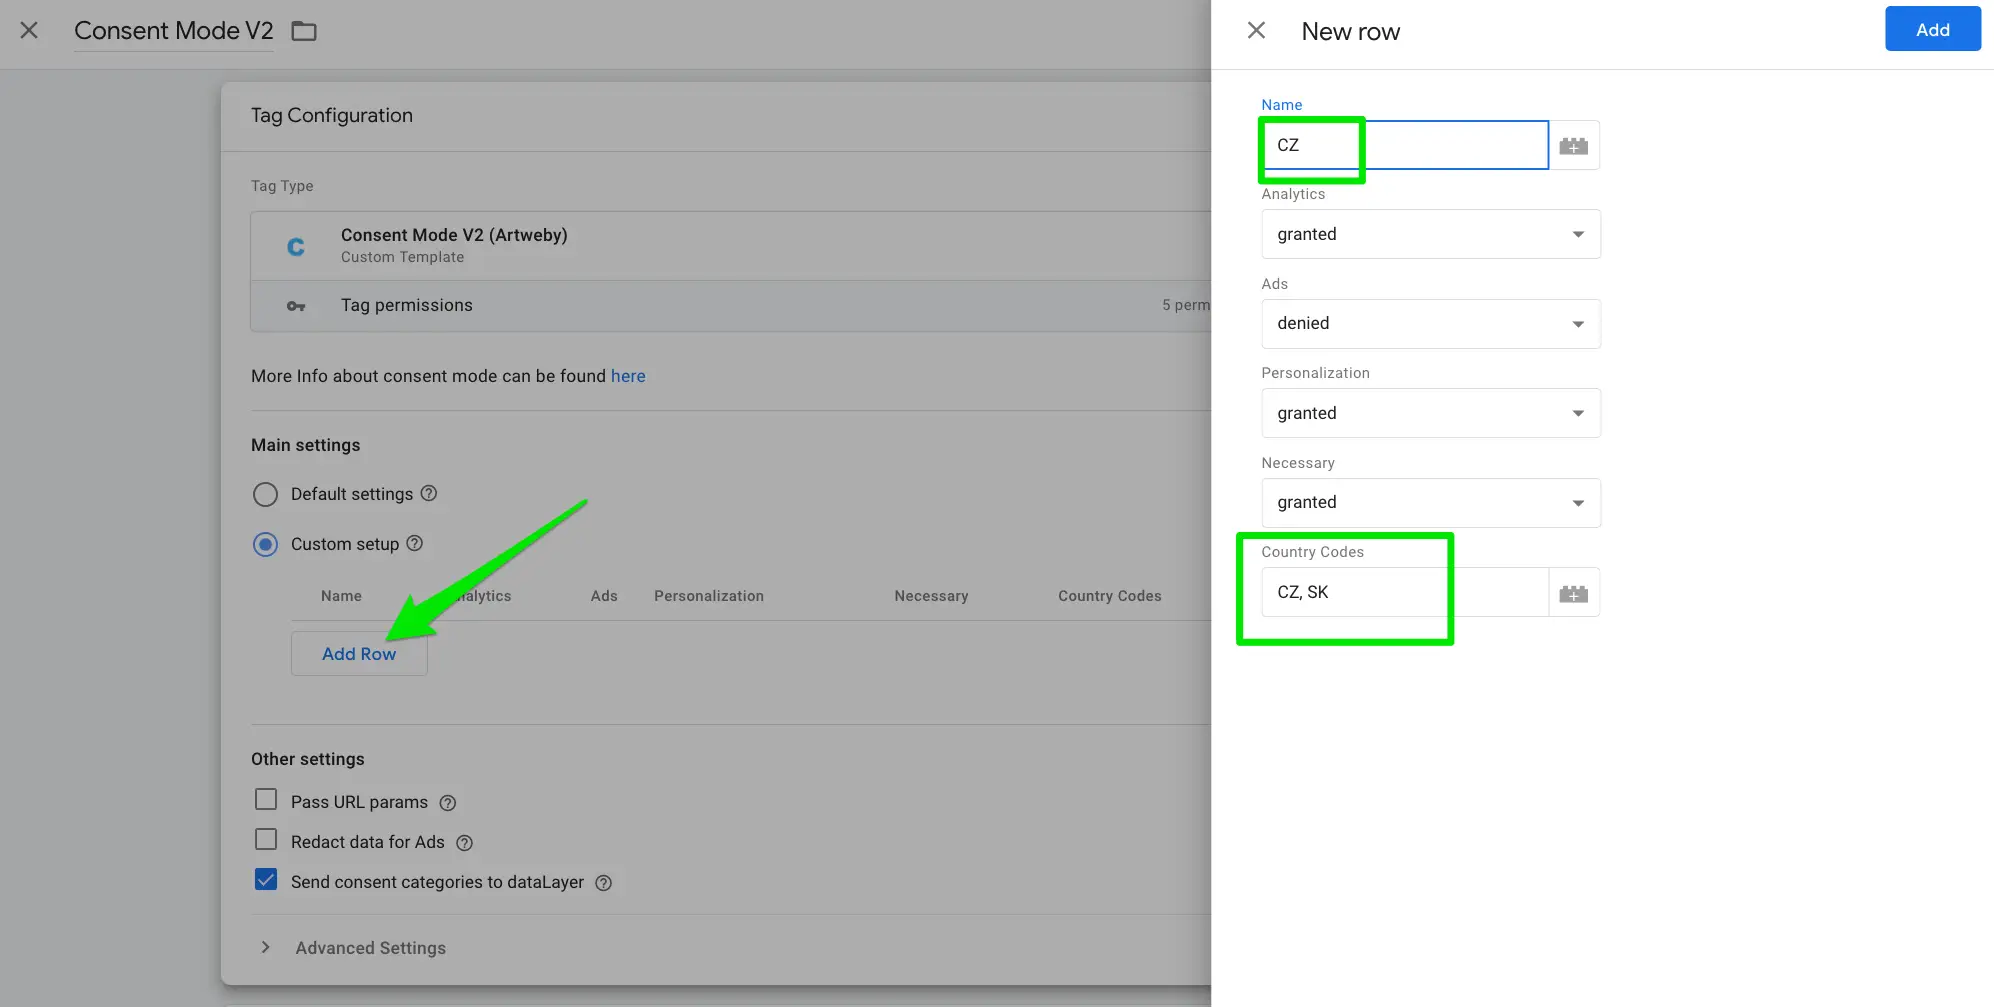1994x1007 pixels.
Task: Enable the Pass URL params checkbox
Action: click(266, 800)
